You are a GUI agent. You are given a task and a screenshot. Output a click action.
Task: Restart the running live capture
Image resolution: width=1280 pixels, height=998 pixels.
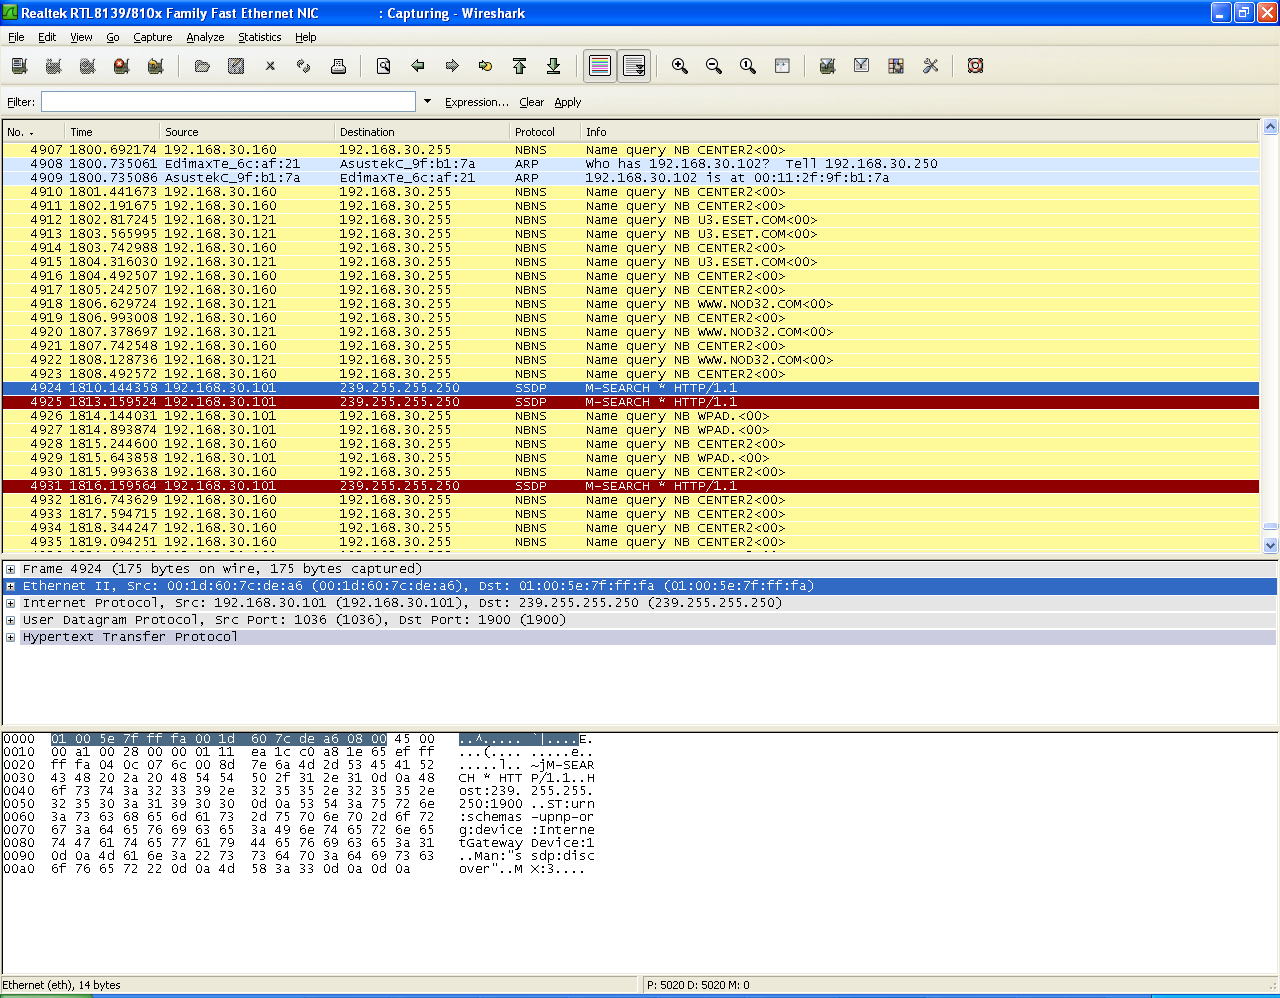[x=155, y=66]
